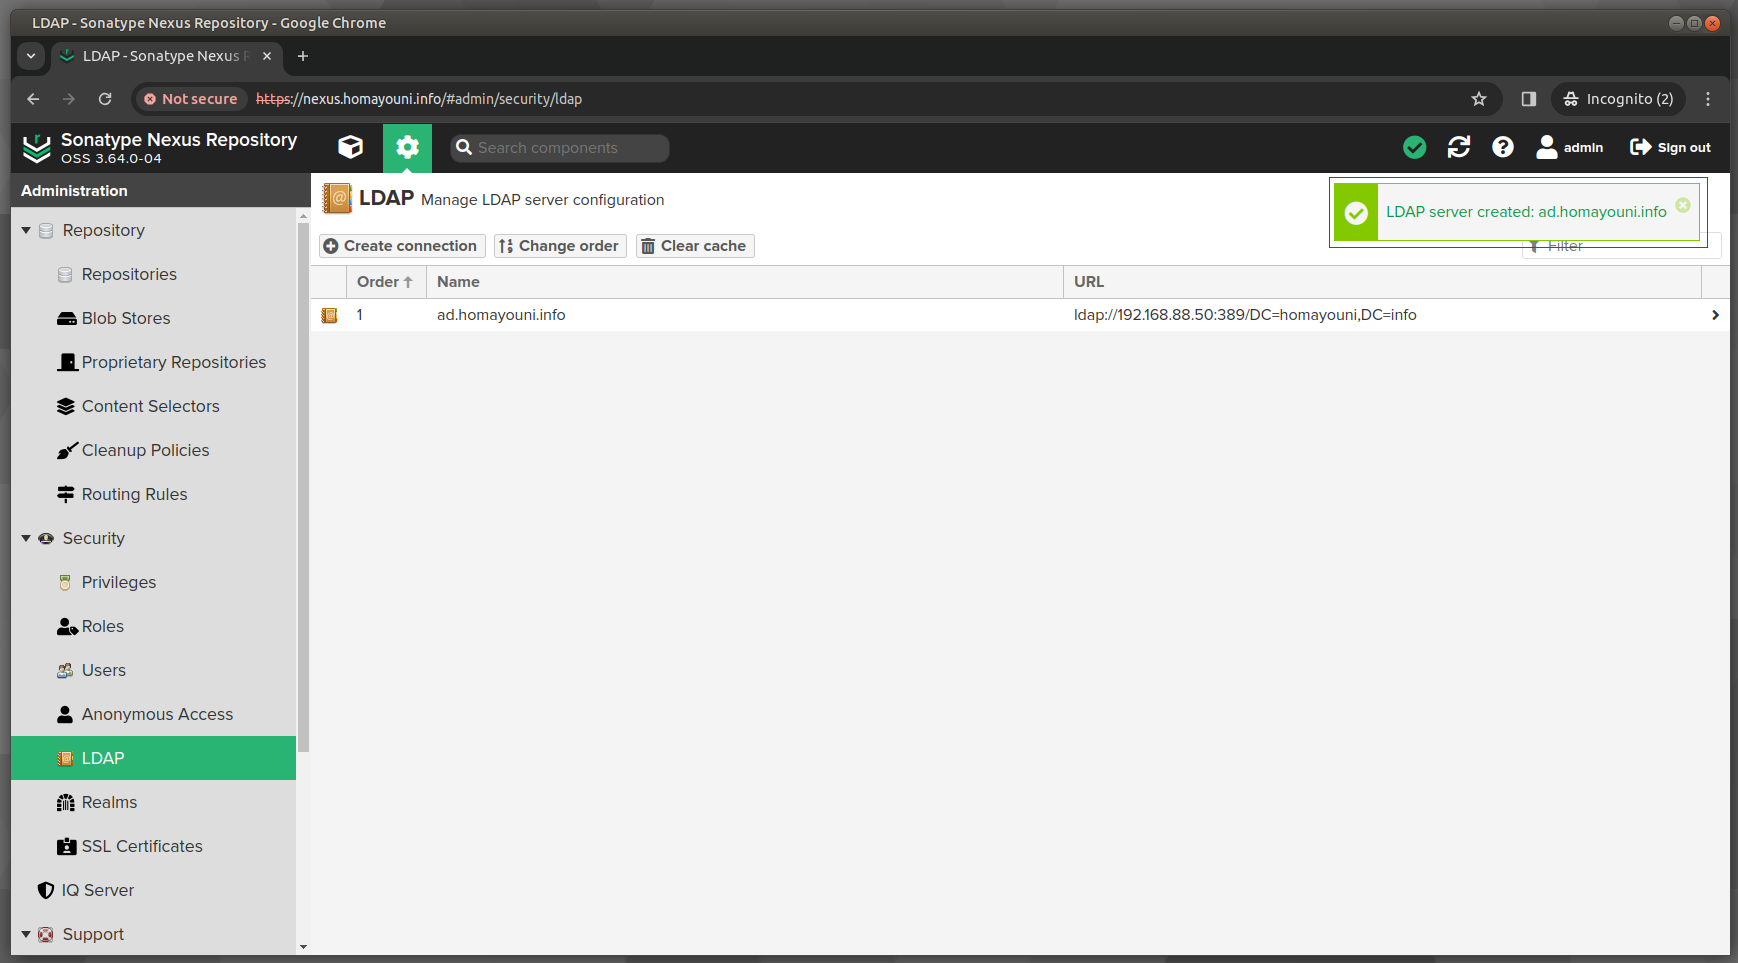
Task: Click the address book icon in row 1
Action: point(329,315)
